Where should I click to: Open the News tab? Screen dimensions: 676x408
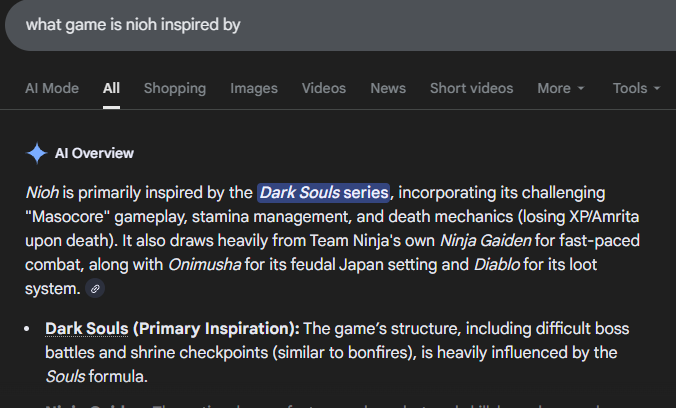click(x=388, y=88)
